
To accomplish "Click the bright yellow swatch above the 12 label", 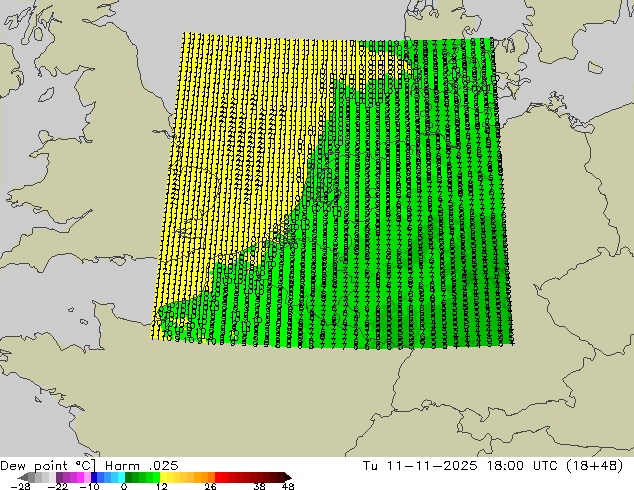I will [x=163, y=477].
